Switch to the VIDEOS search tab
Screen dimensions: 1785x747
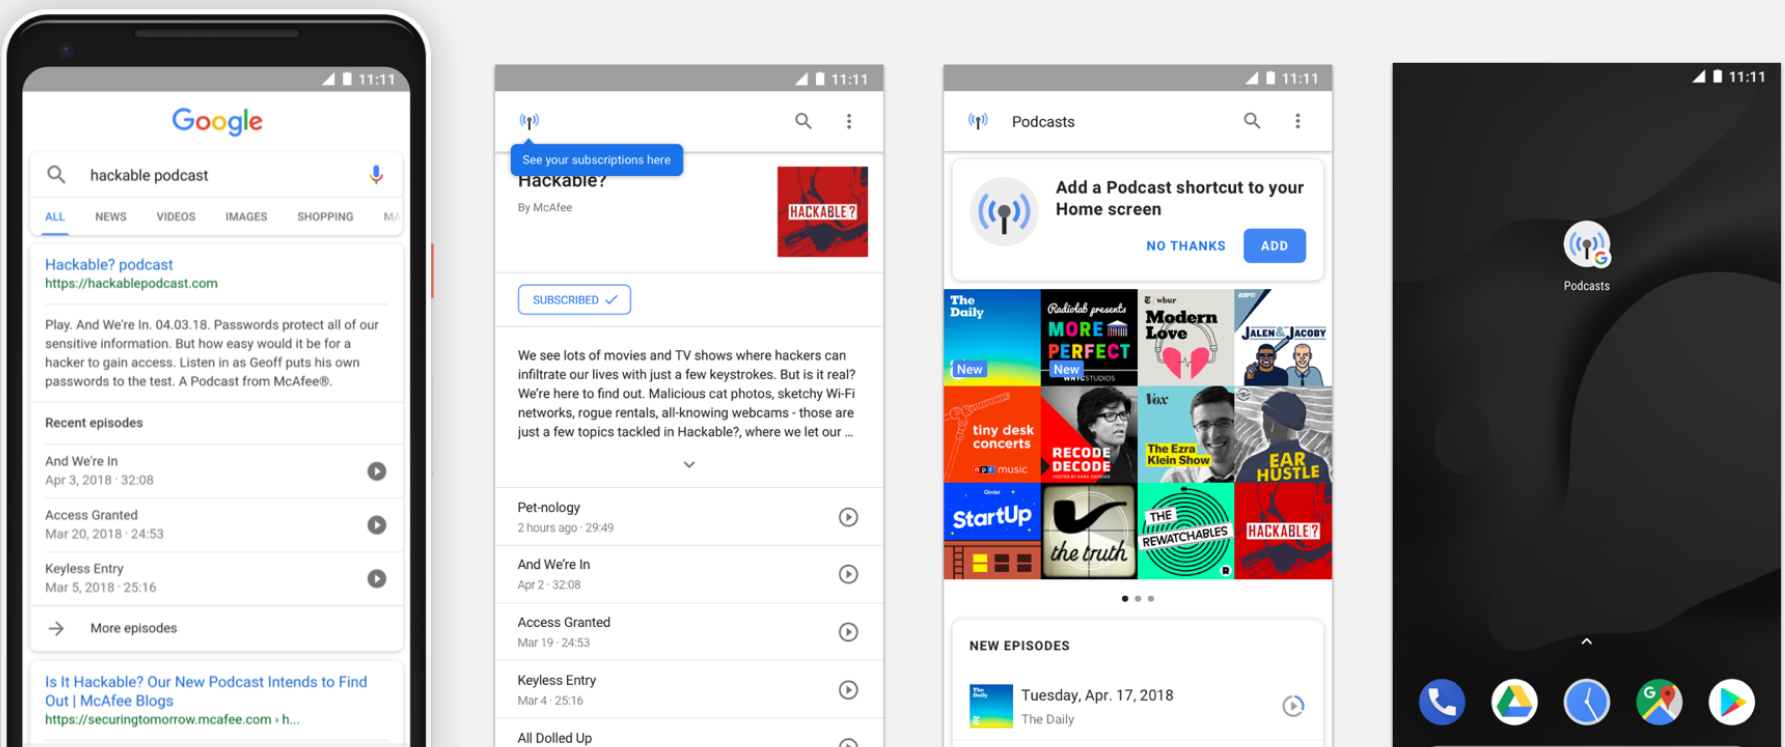pyautogui.click(x=176, y=217)
